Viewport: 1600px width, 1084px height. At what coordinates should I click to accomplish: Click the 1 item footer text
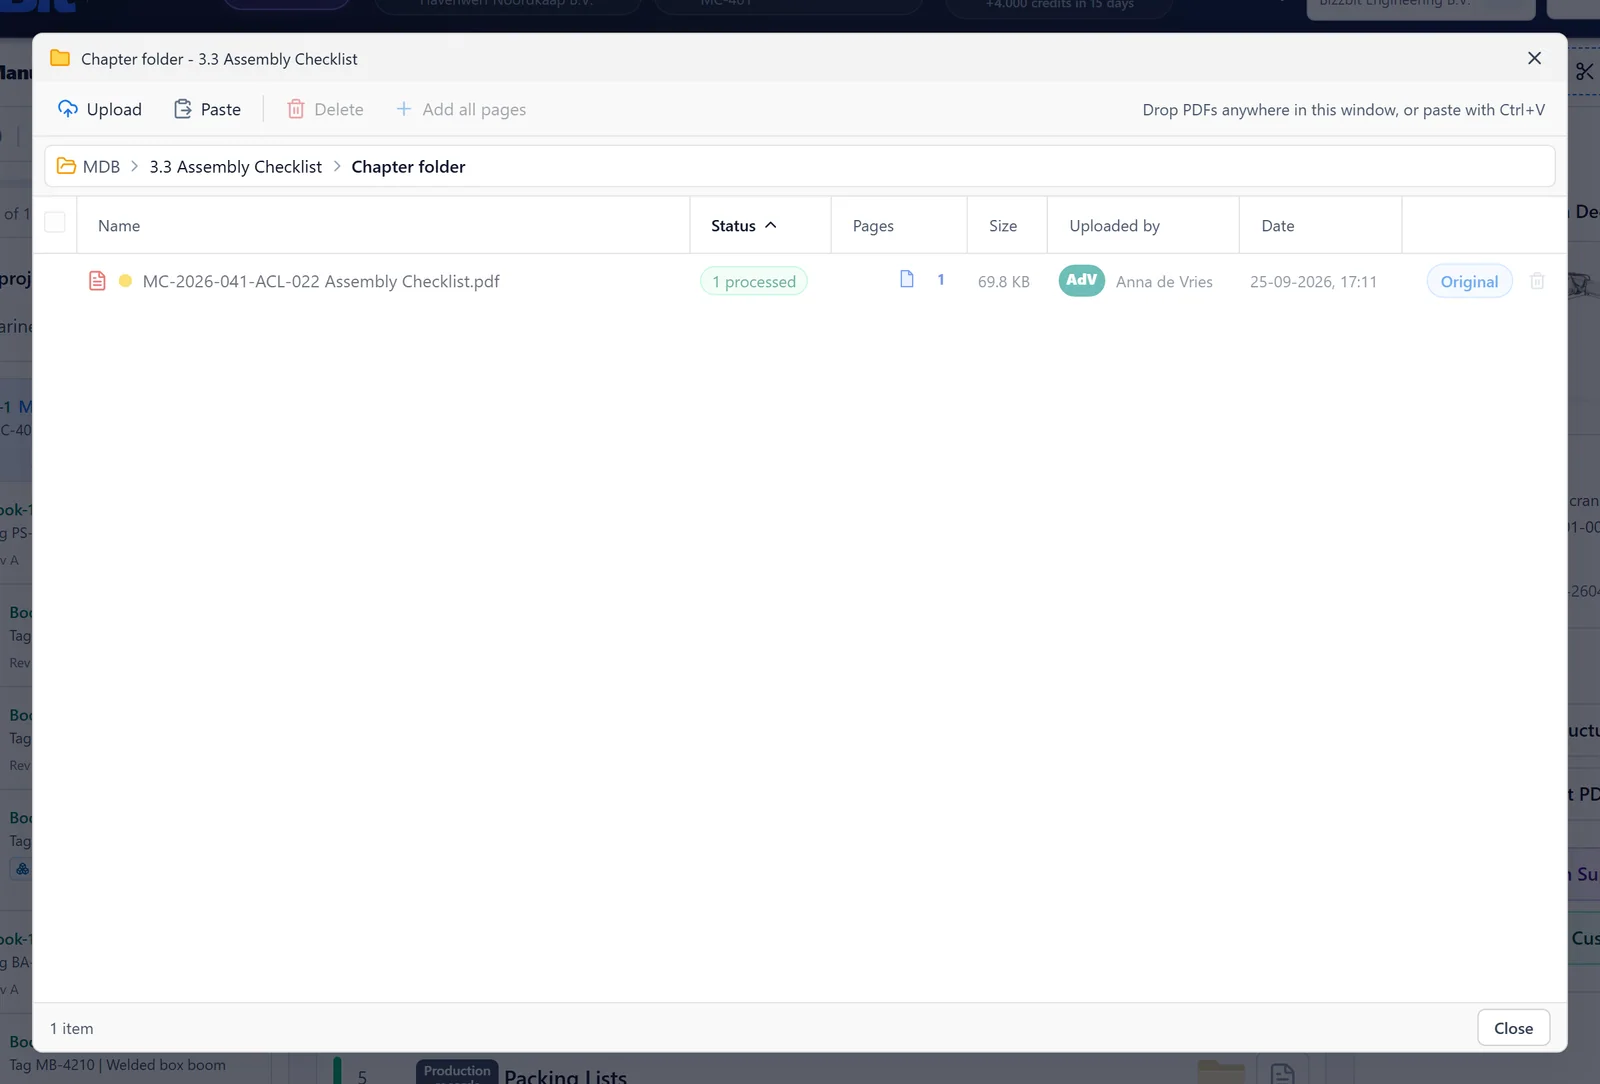pyautogui.click(x=72, y=1028)
